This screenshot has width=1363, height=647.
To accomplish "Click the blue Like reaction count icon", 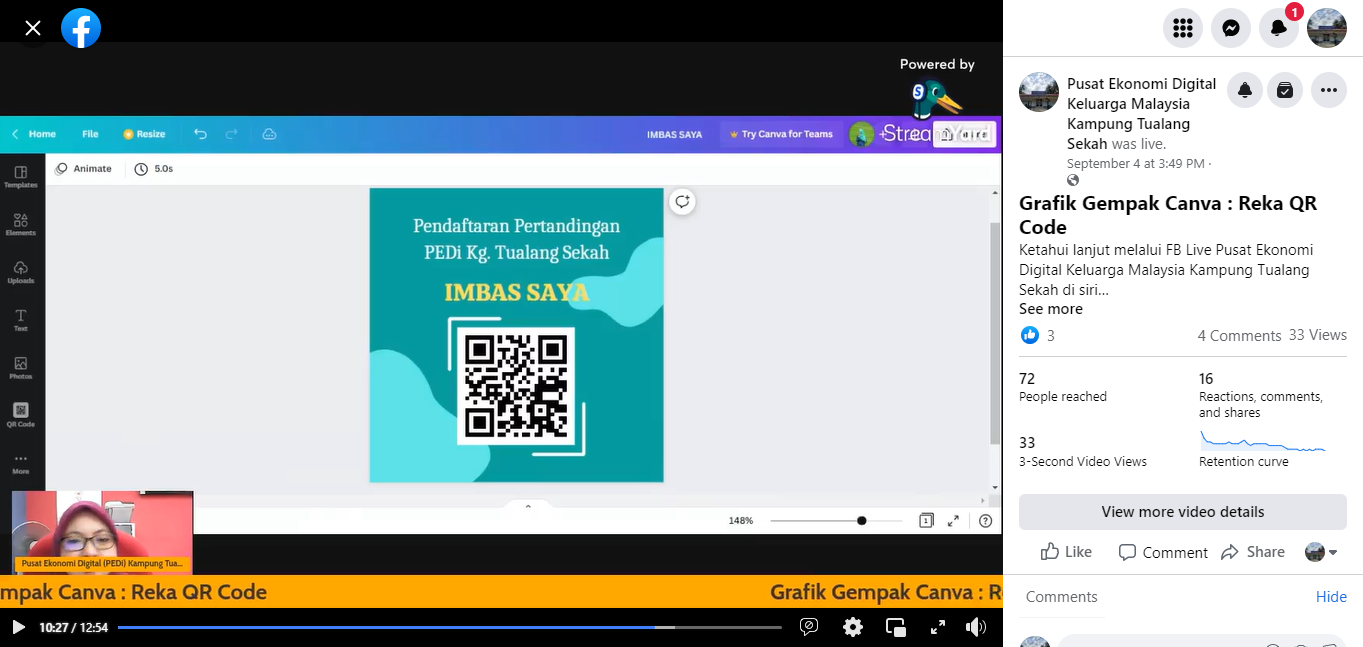I will click(x=1030, y=335).
